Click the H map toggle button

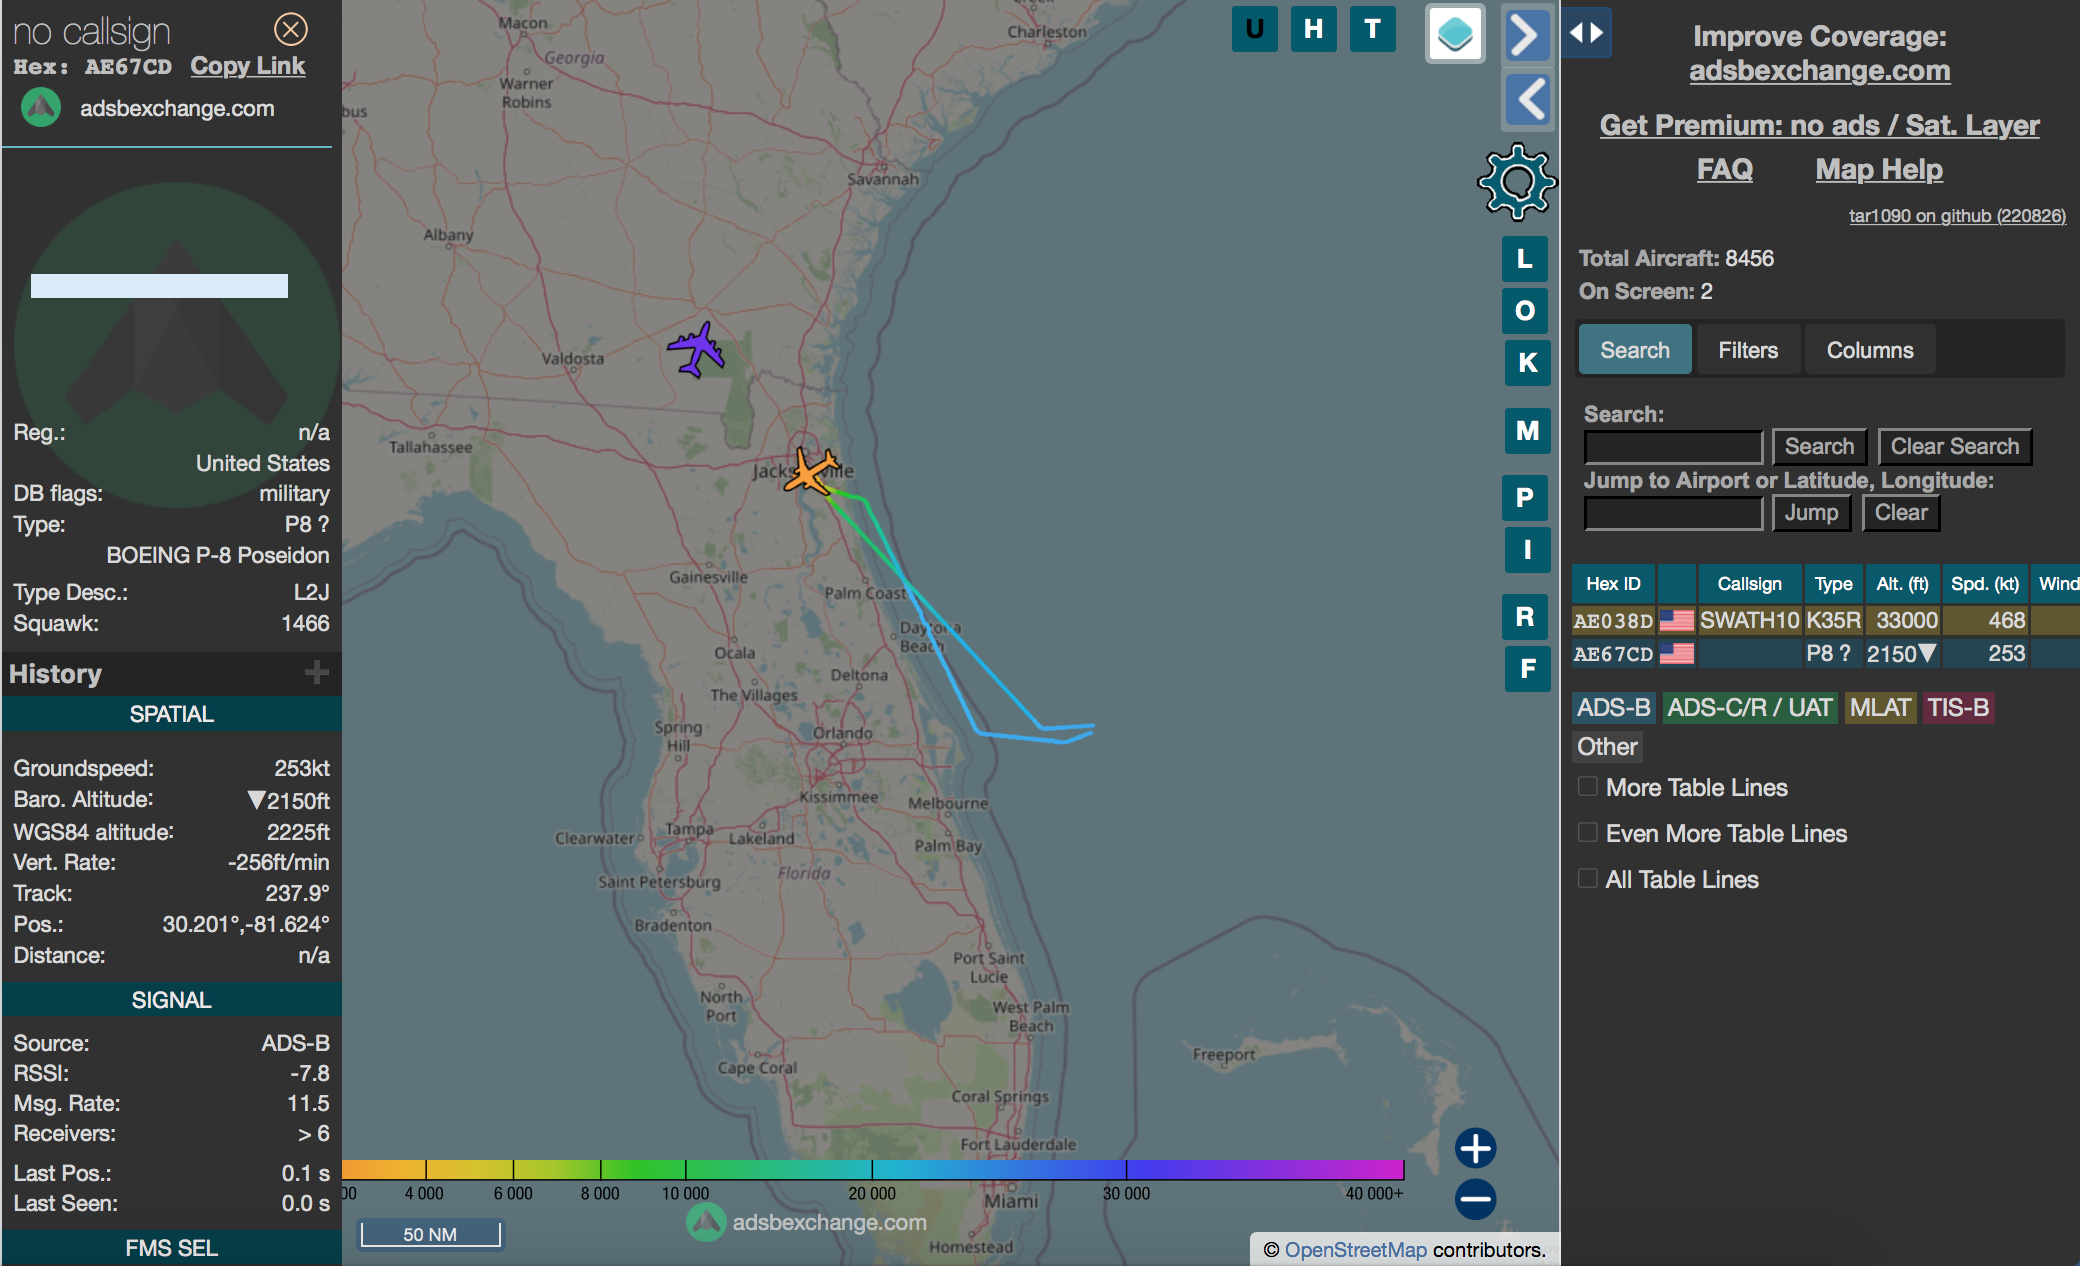point(1313,29)
